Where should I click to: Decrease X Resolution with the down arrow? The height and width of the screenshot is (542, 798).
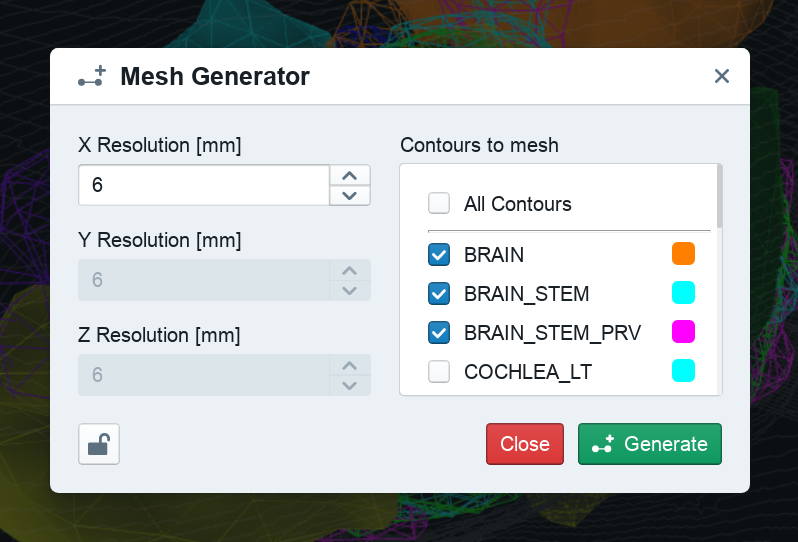(x=350, y=195)
